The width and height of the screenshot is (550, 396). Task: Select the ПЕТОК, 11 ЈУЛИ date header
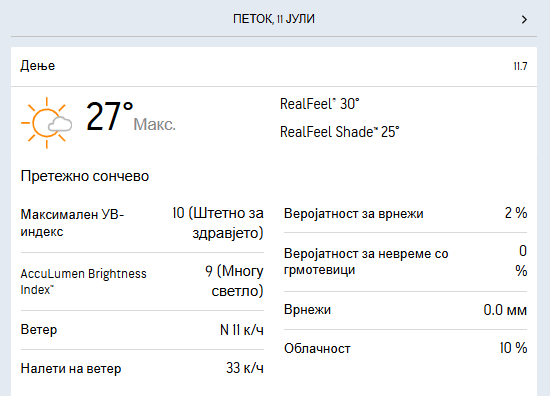point(274,19)
